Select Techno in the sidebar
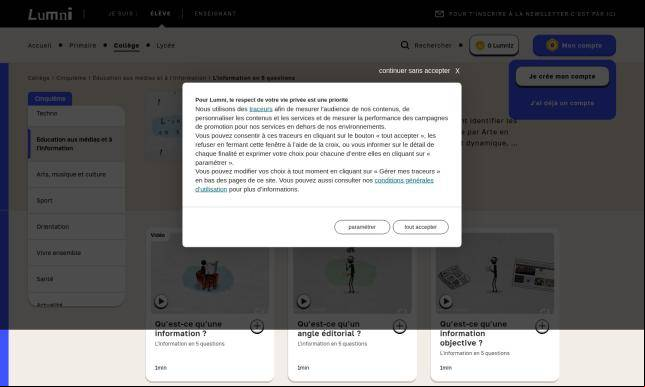 click(x=77, y=114)
